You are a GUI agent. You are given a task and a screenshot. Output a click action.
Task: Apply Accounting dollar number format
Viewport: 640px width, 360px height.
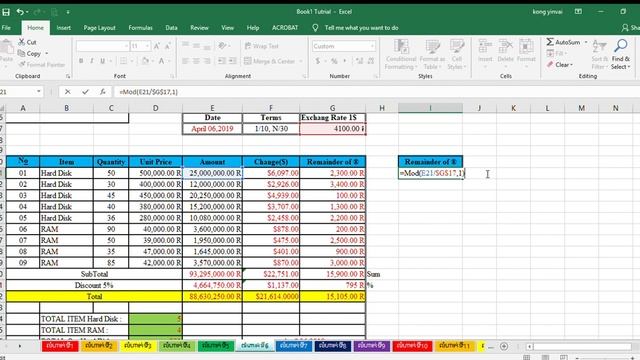click(x=318, y=61)
